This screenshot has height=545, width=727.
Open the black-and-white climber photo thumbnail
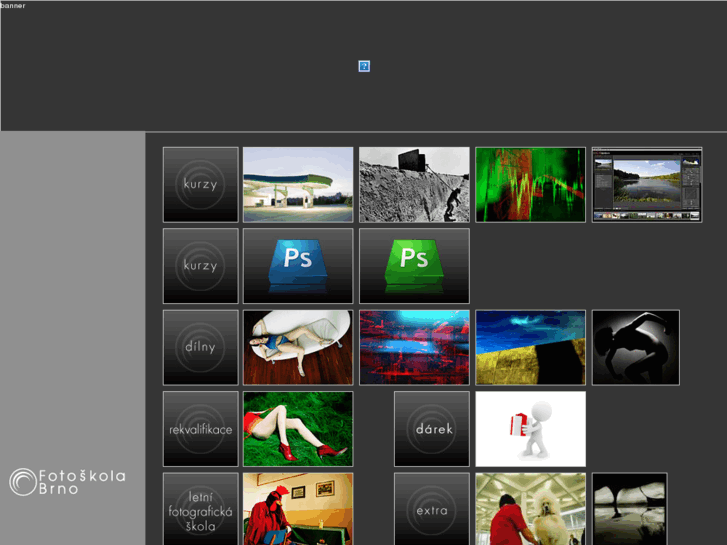pos(414,185)
